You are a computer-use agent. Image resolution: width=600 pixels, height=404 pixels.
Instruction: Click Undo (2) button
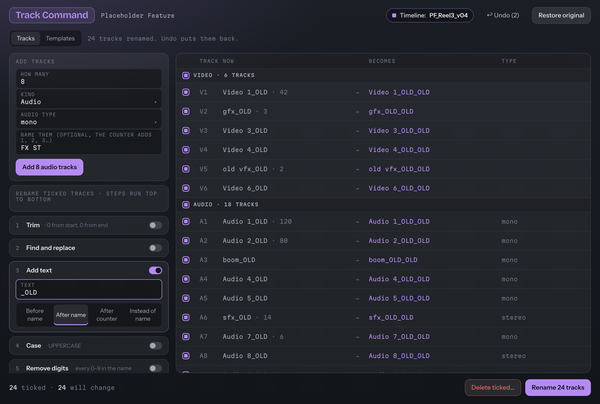(x=503, y=15)
